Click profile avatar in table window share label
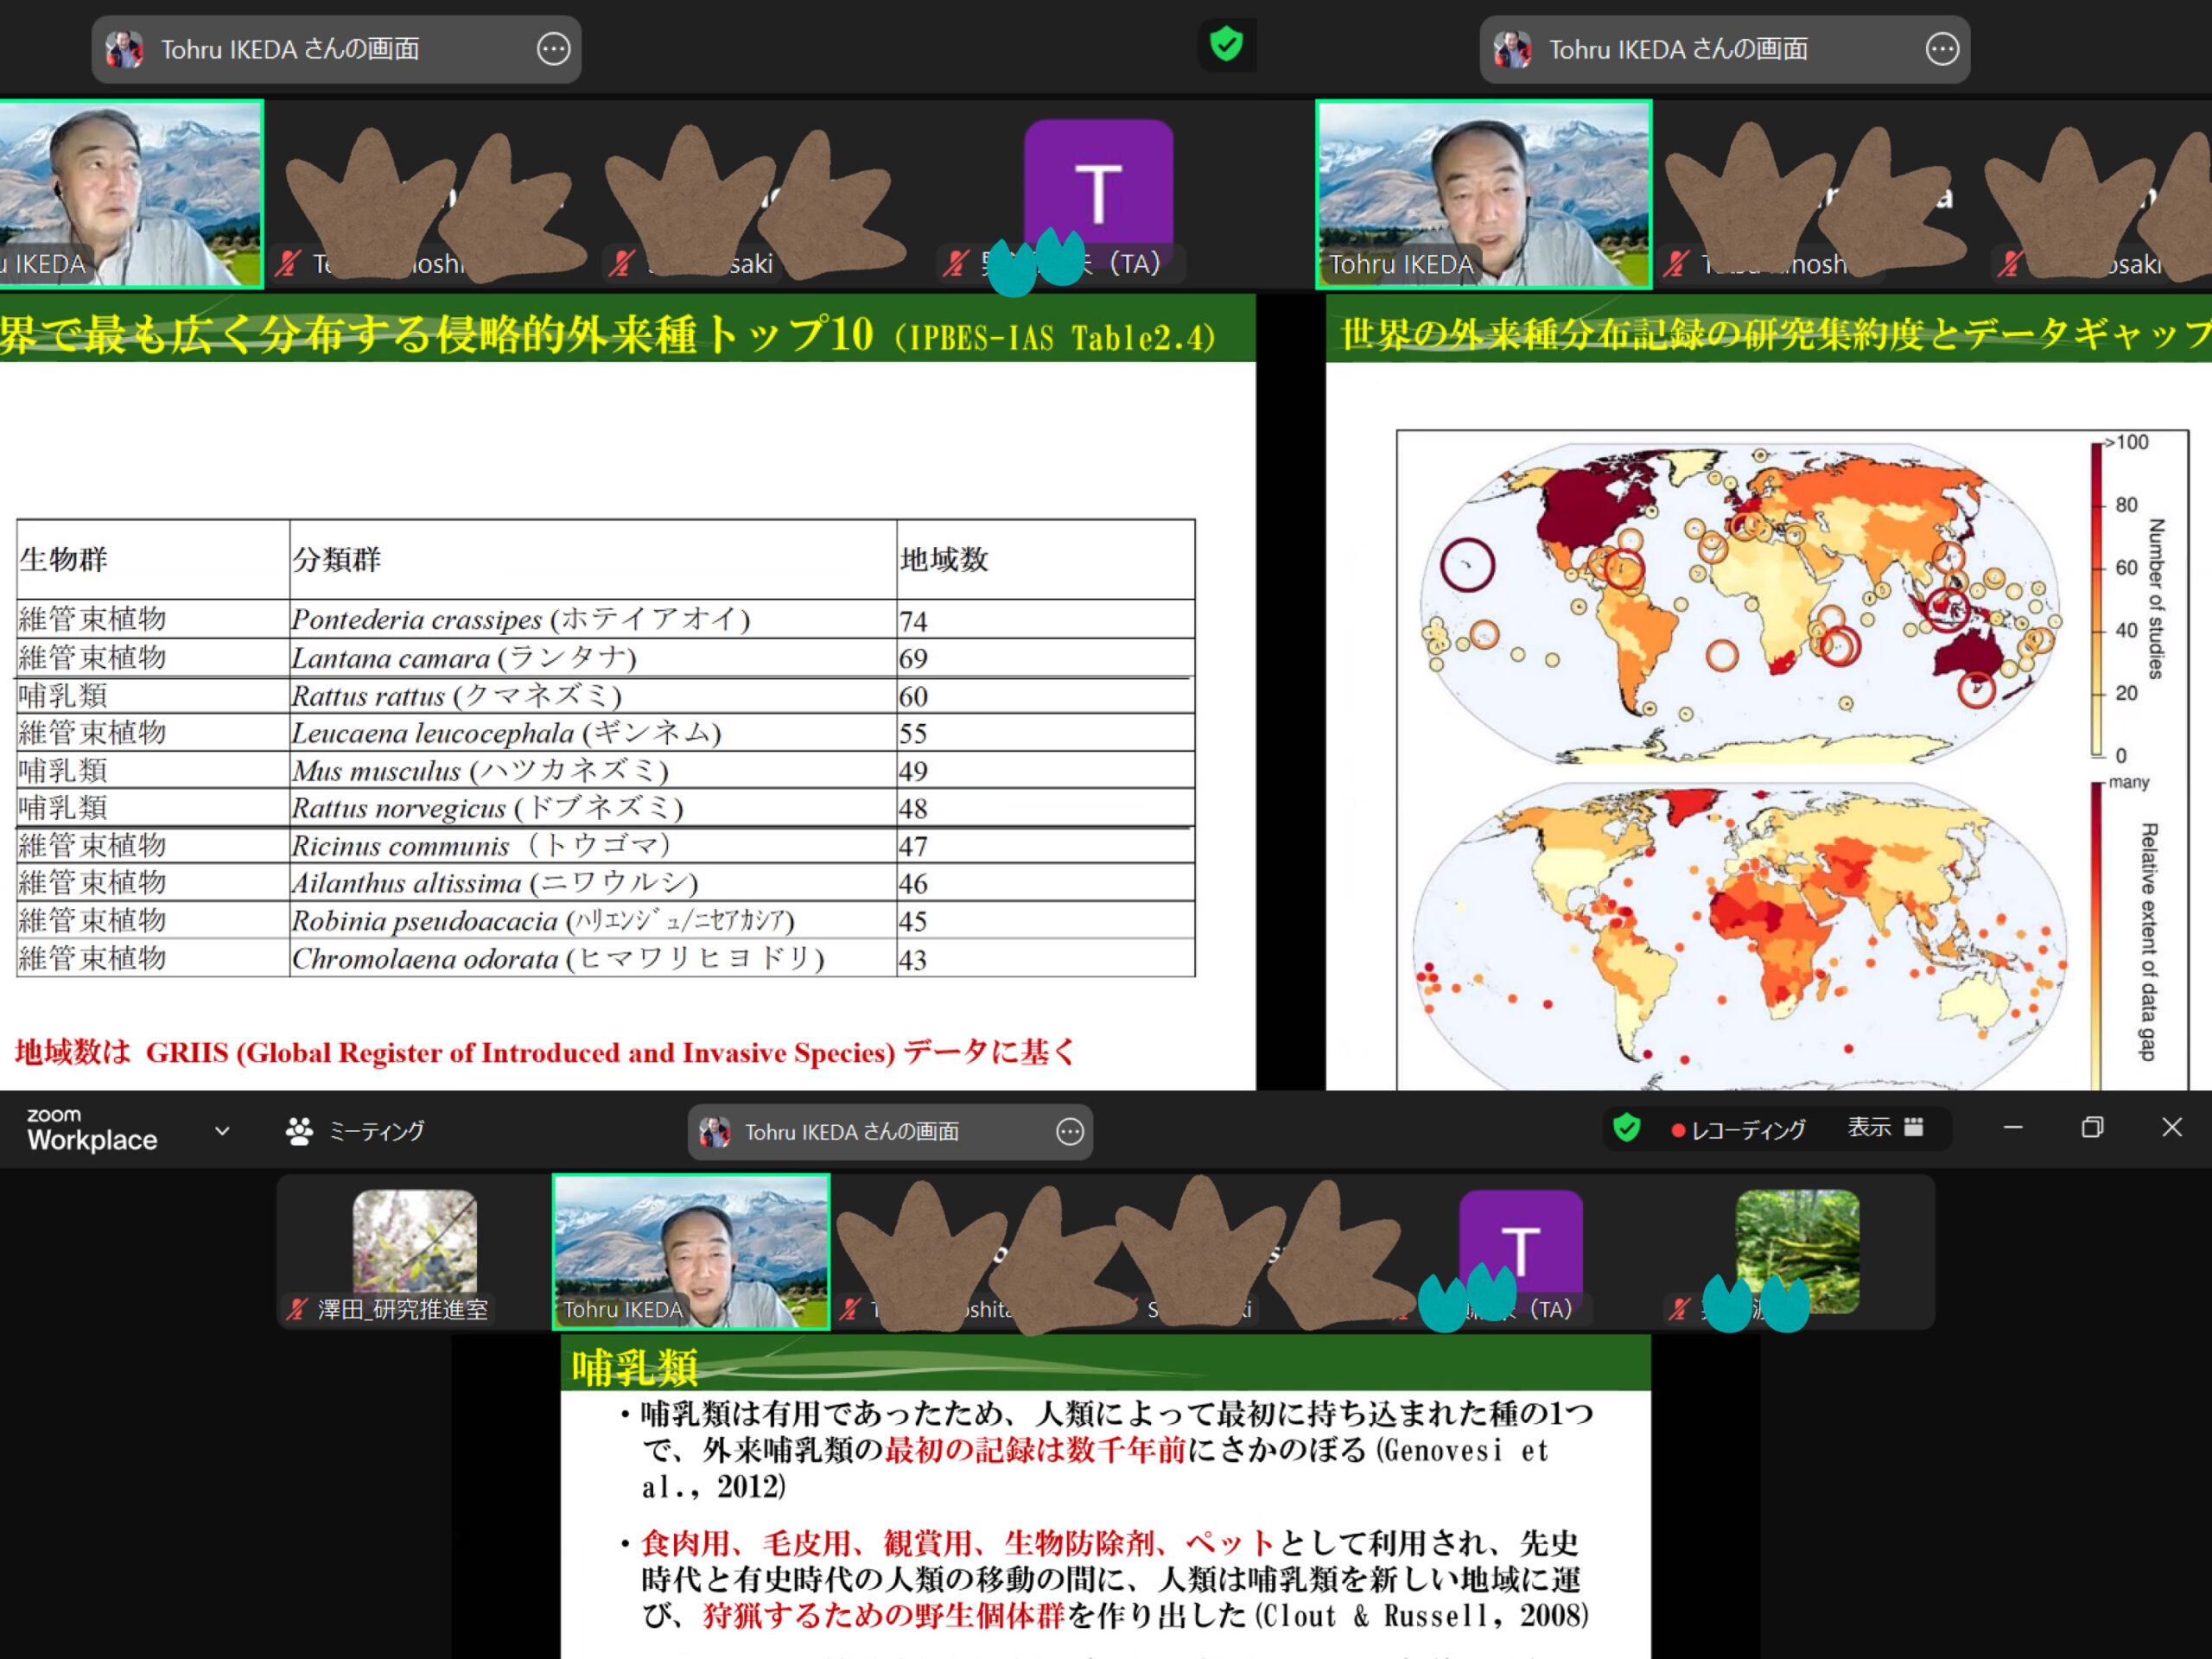The width and height of the screenshot is (2212, 1659). [124, 49]
